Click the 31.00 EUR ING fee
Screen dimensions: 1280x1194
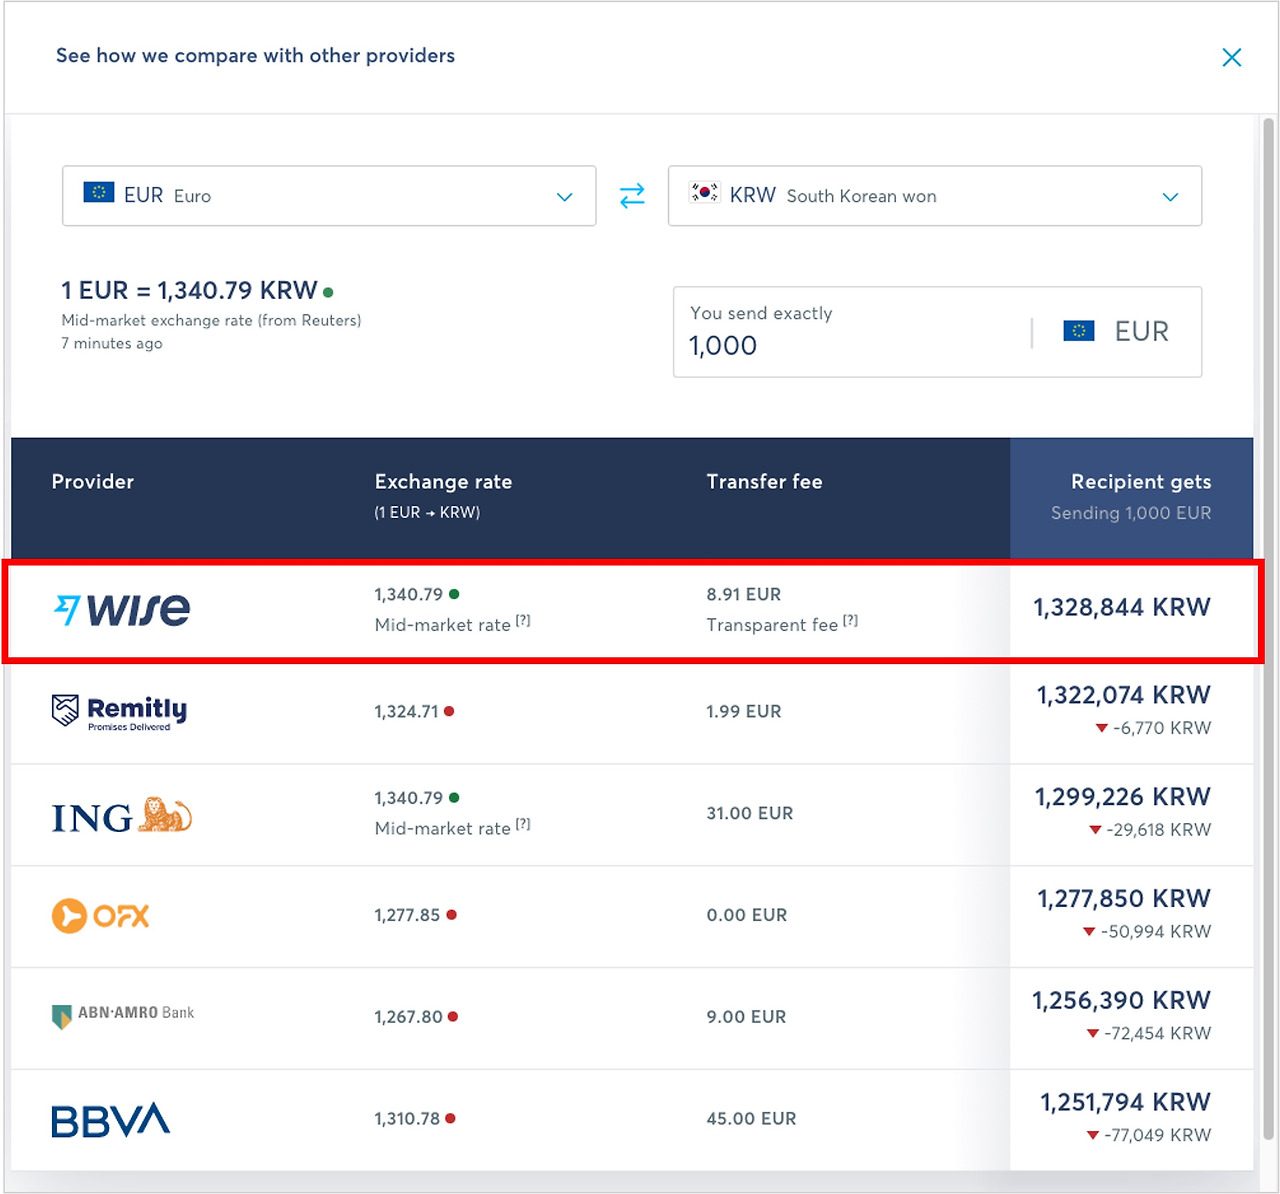[x=749, y=814]
